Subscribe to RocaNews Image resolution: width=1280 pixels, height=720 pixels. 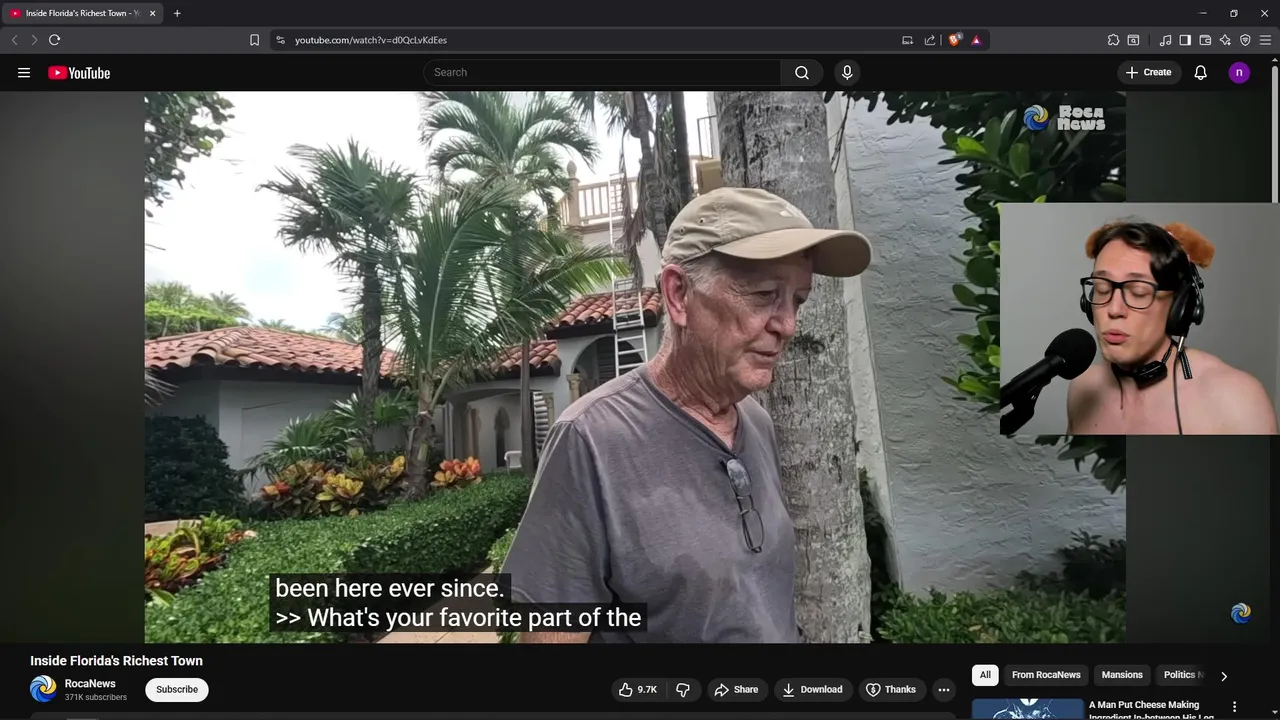pyautogui.click(x=177, y=689)
